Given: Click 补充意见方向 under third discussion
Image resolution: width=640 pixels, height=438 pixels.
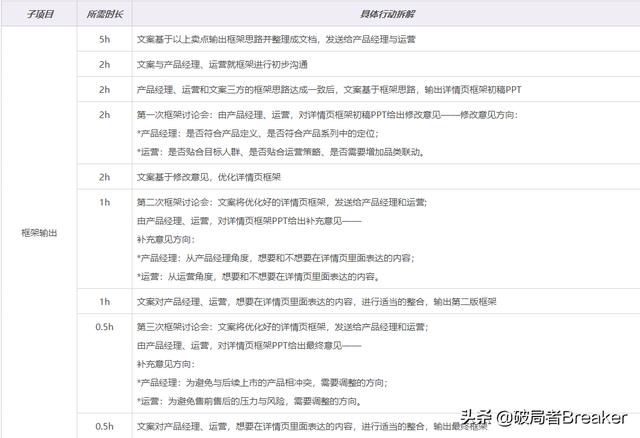Looking at the screenshot, I should pyautogui.click(x=166, y=364).
